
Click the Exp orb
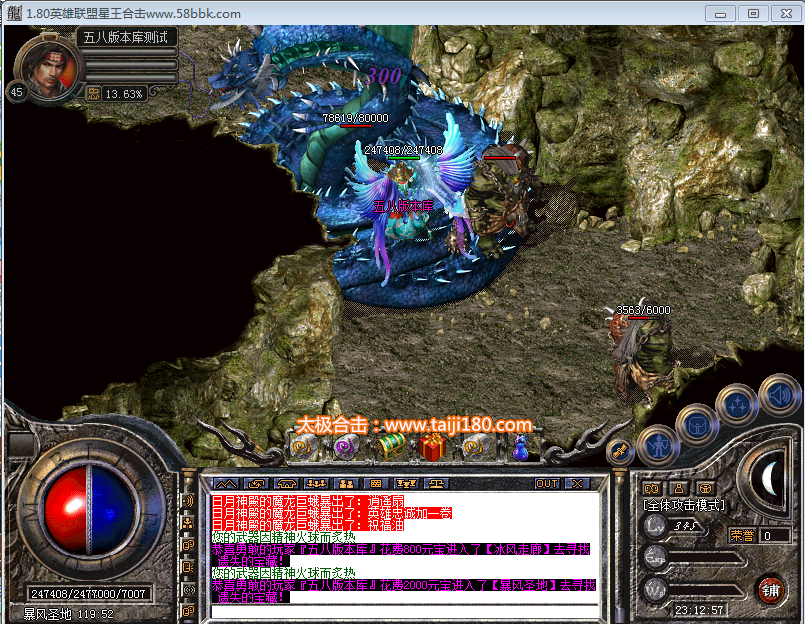(x=656, y=557)
